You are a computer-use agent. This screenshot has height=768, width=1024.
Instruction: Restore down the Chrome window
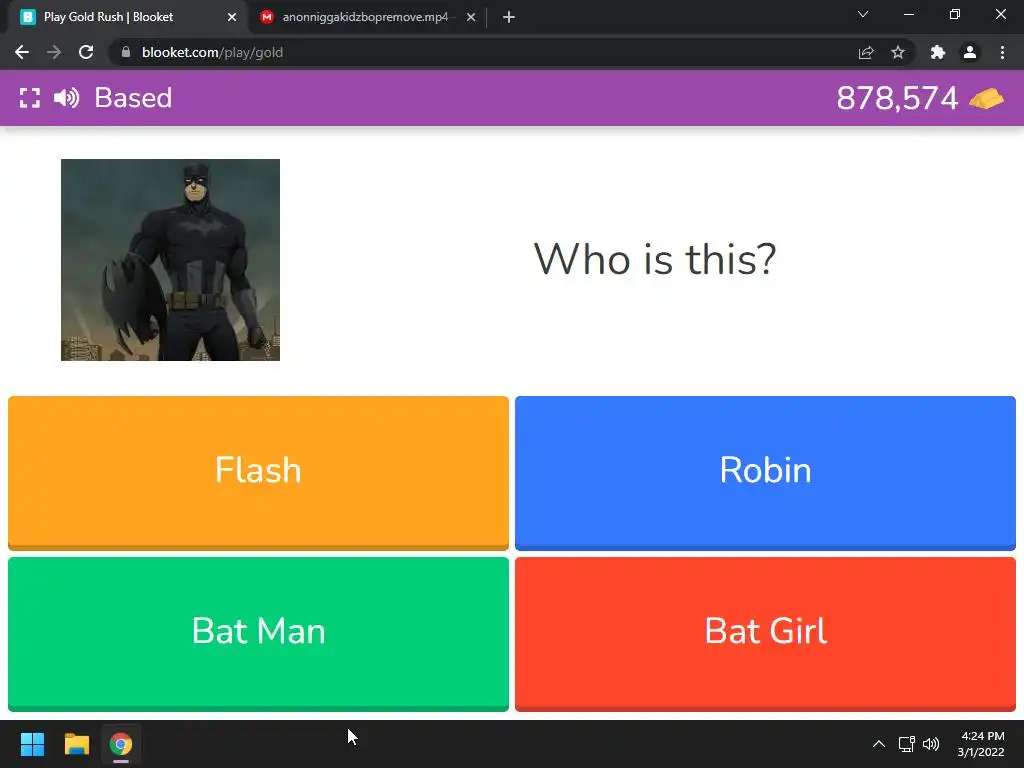pos(955,14)
